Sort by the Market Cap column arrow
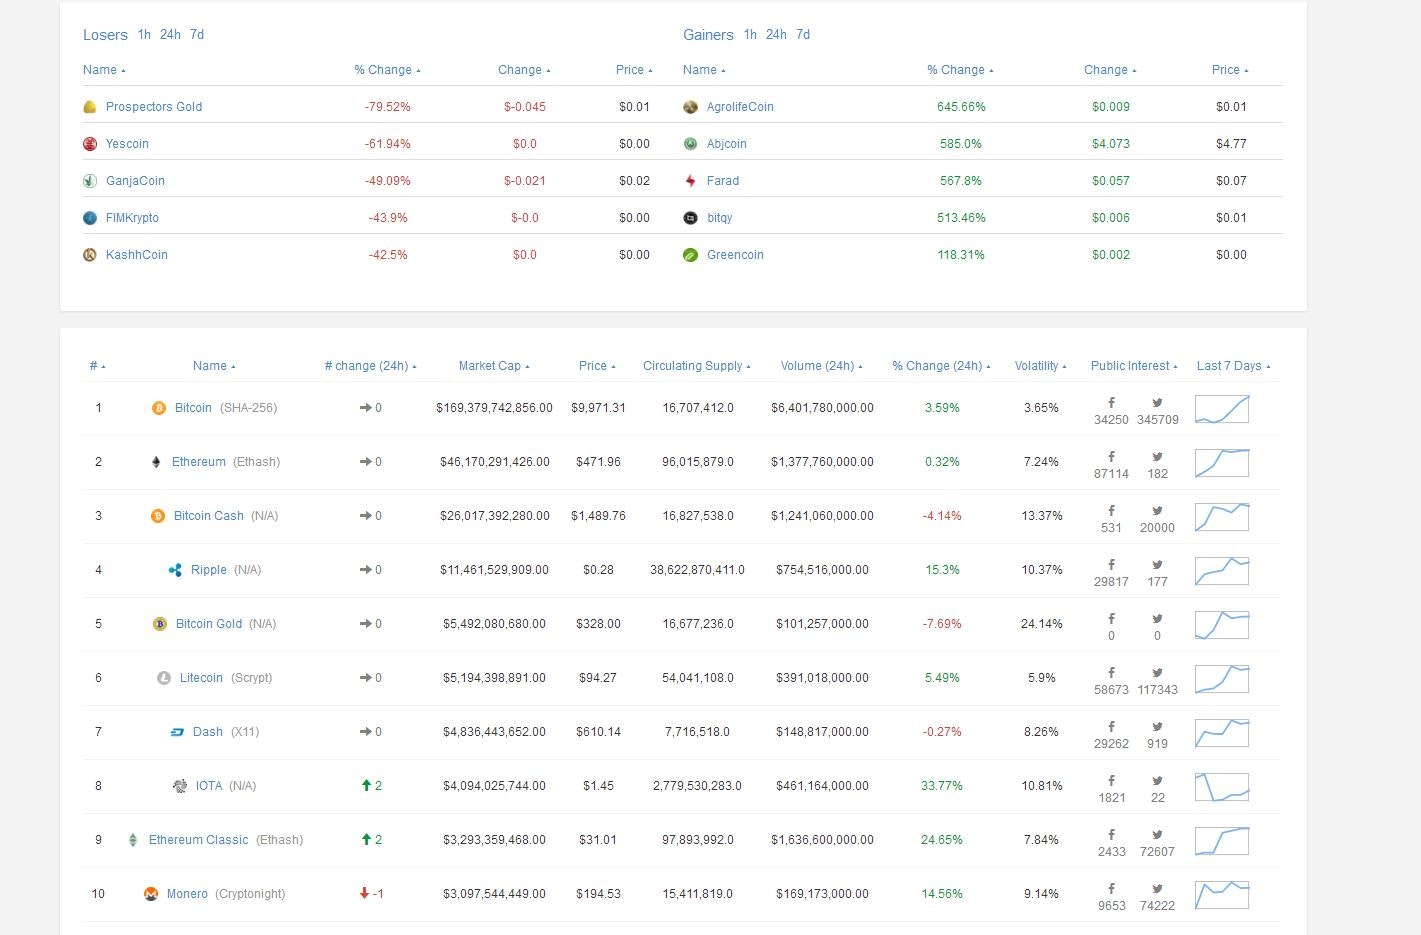The height and width of the screenshot is (935, 1421). [x=527, y=365]
